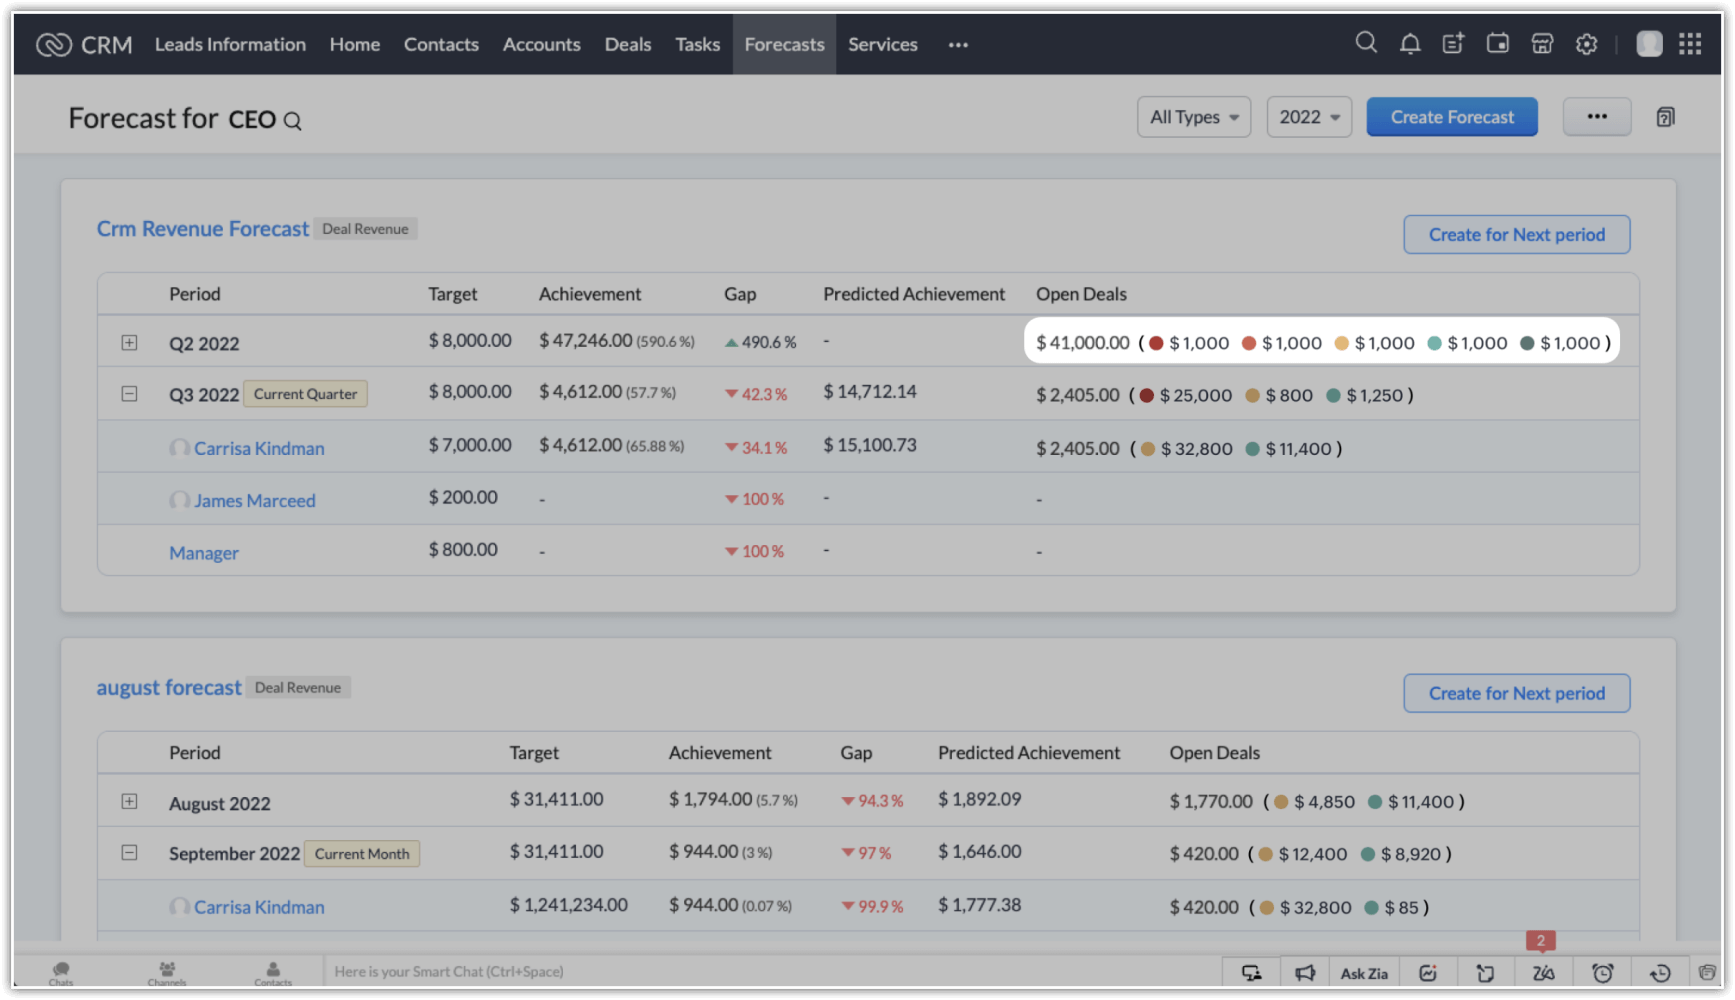Switch to the Deals tab
This screenshot has height=1000, width=1735.
click(x=627, y=44)
